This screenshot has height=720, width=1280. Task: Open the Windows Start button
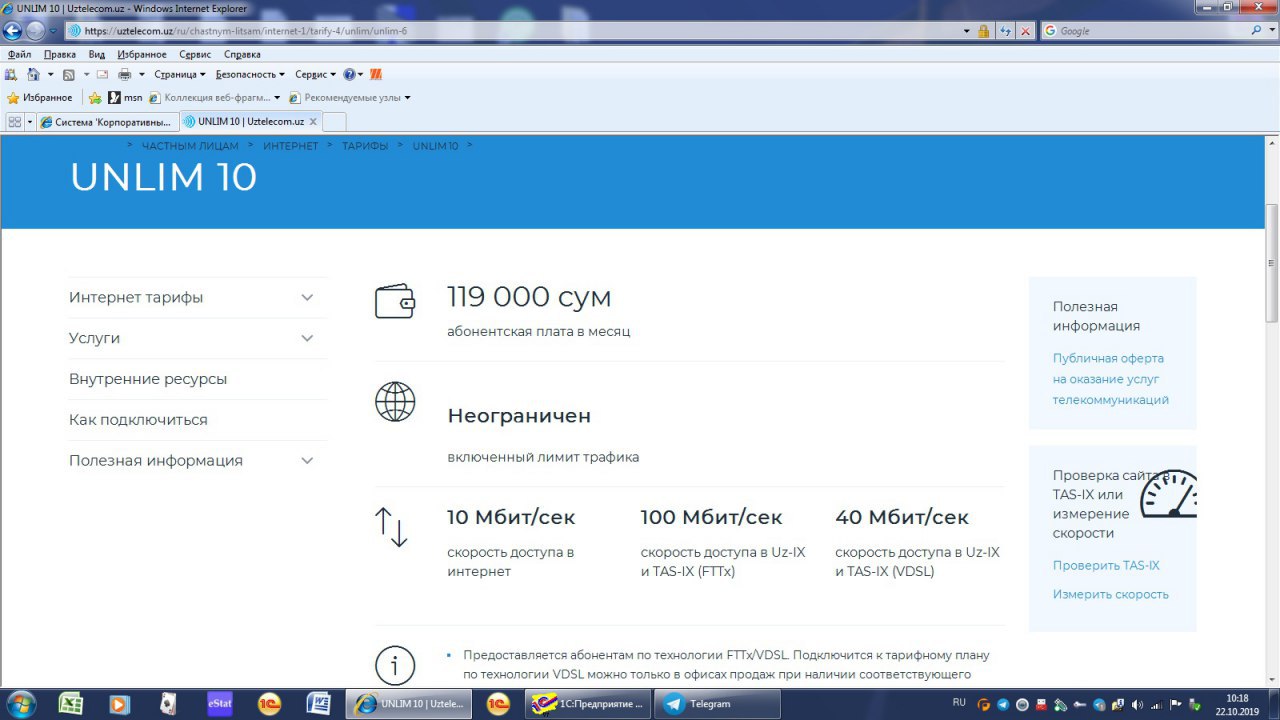[x=21, y=703]
